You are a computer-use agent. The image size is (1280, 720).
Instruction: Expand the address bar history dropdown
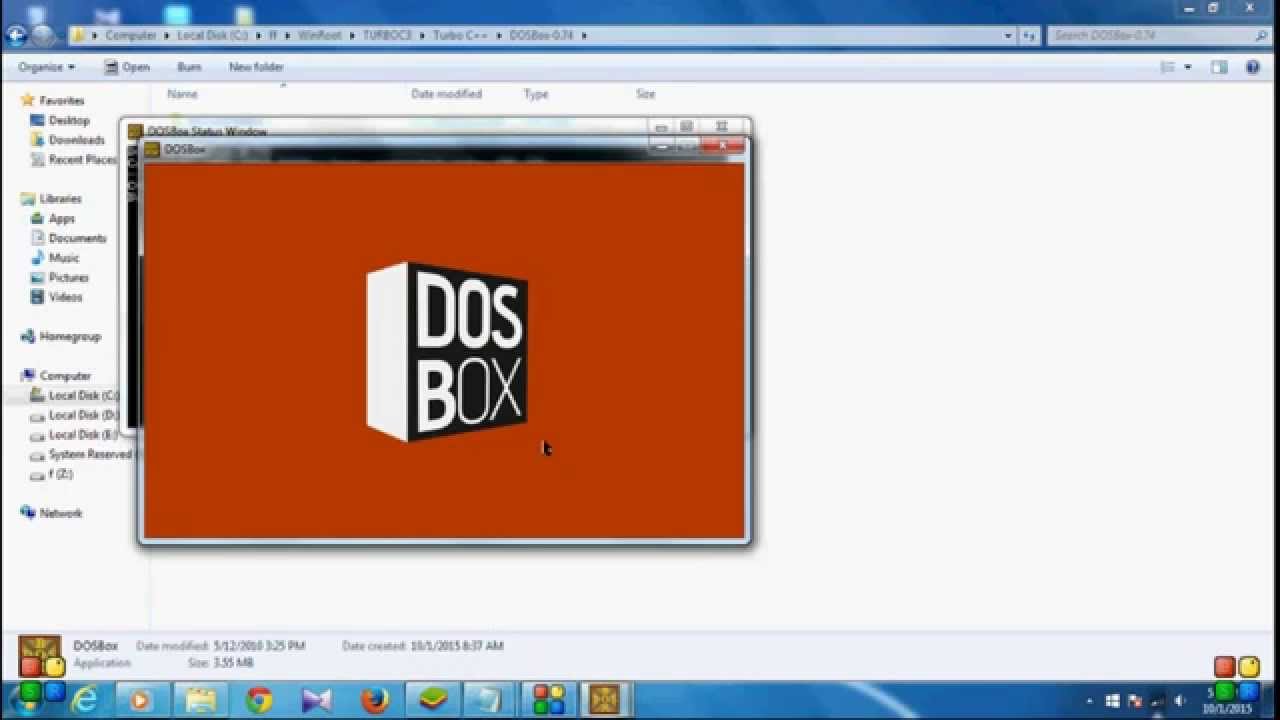point(1008,35)
